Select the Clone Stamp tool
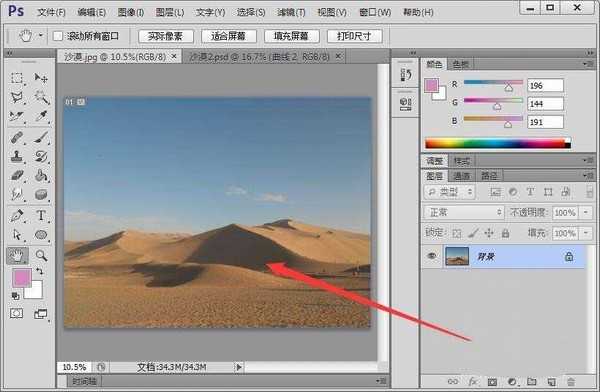 (x=16, y=157)
